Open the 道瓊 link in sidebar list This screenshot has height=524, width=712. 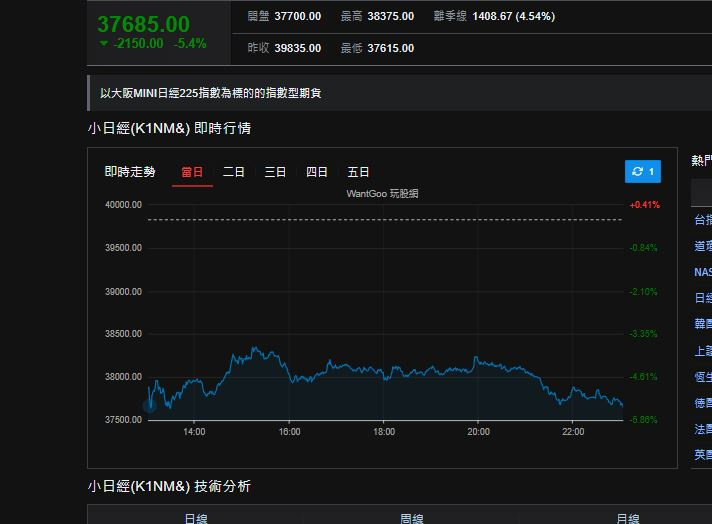703,246
